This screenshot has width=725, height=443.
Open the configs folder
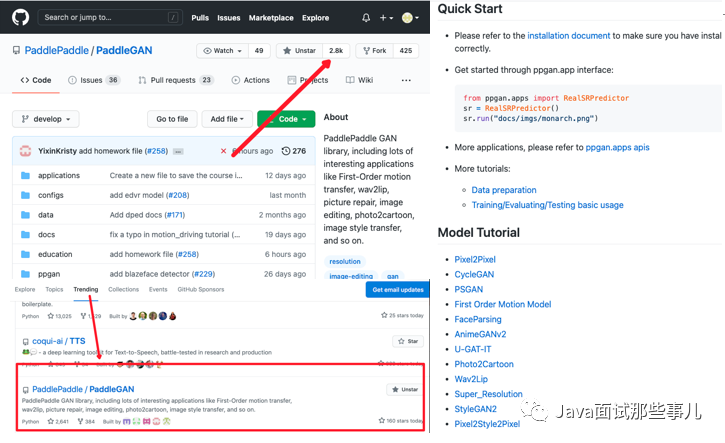coord(50,195)
